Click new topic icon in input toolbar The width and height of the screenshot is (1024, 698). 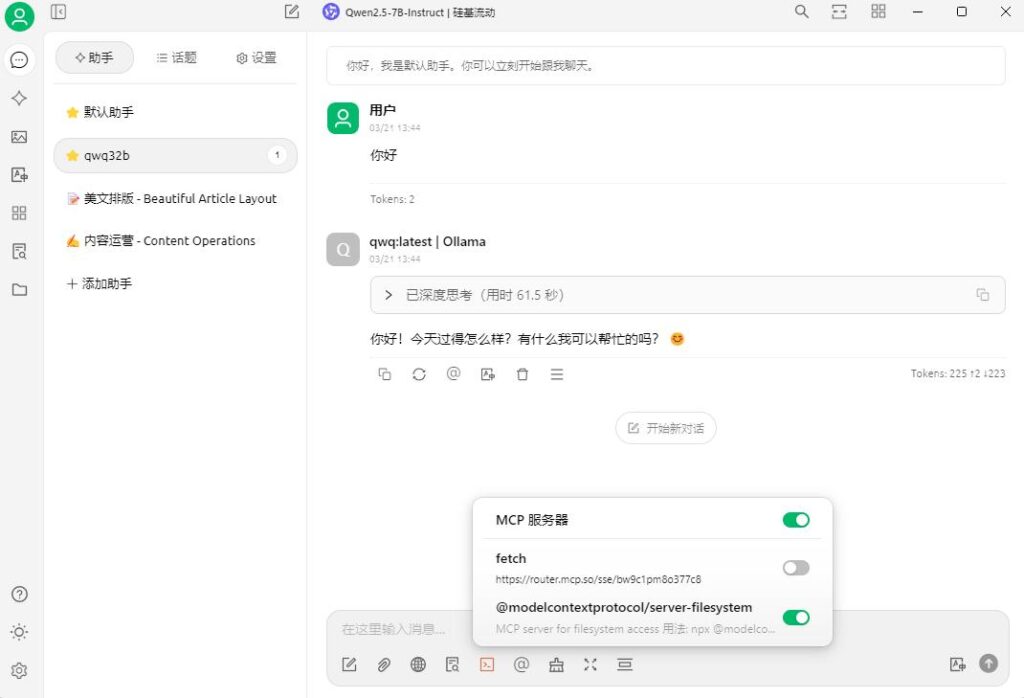click(349, 665)
